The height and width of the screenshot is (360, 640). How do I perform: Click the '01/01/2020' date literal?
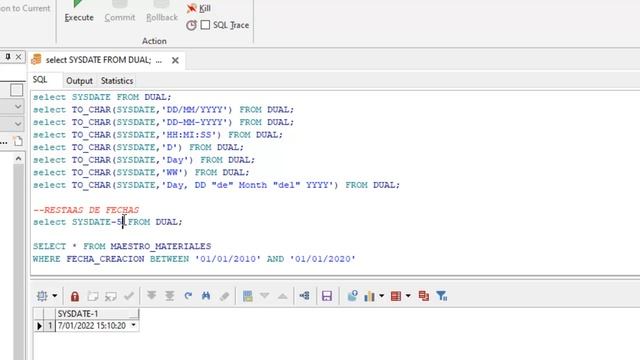point(322,259)
